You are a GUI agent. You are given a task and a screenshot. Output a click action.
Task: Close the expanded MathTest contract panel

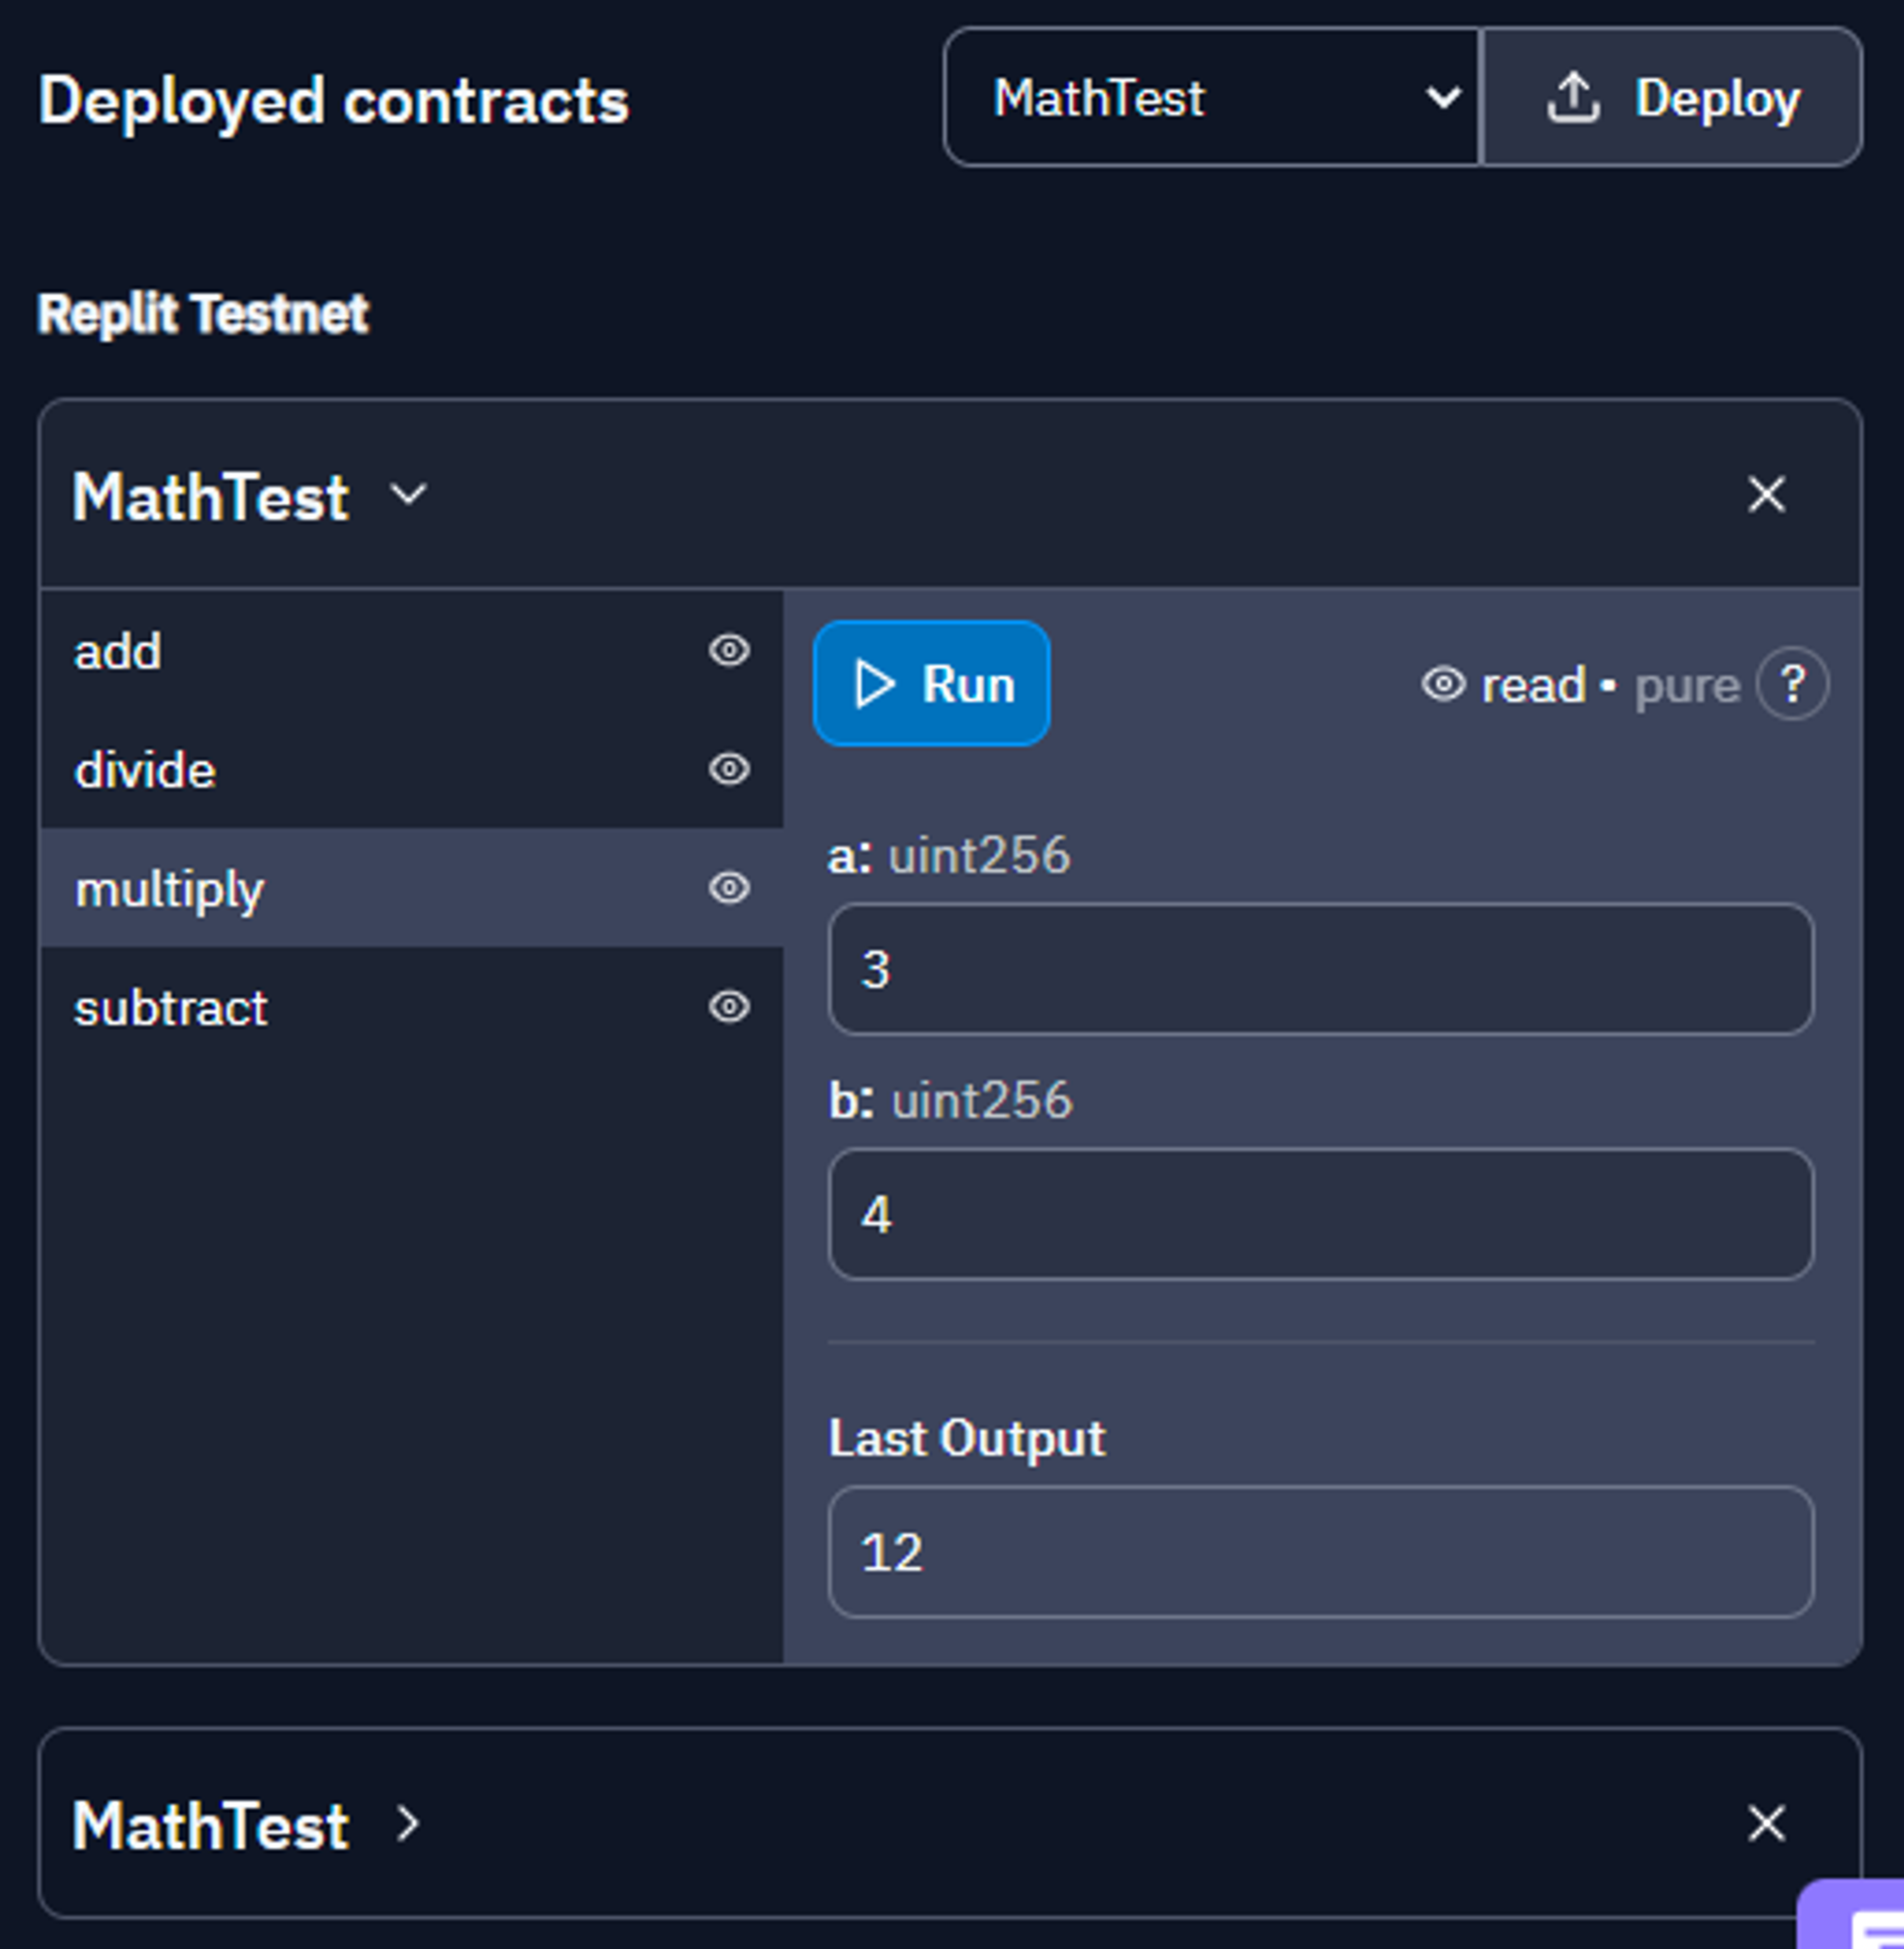click(x=1766, y=494)
